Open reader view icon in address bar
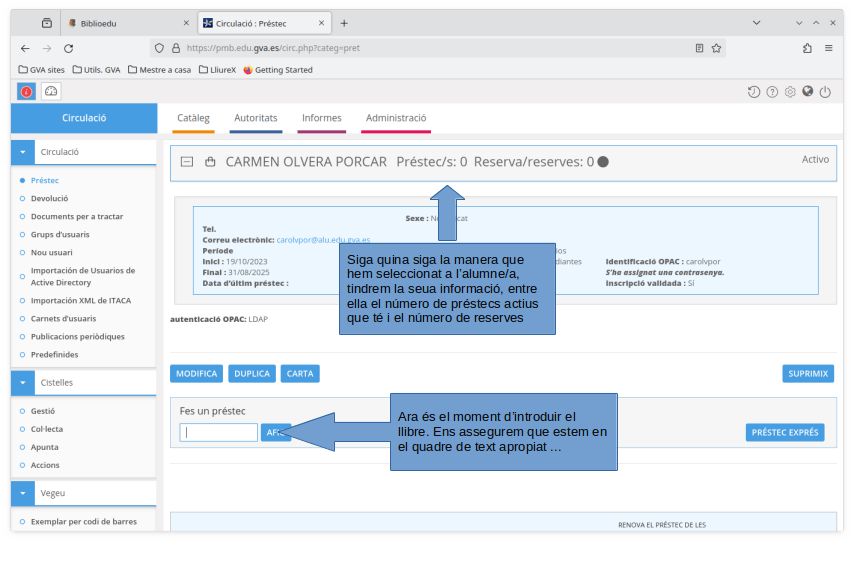 699,48
